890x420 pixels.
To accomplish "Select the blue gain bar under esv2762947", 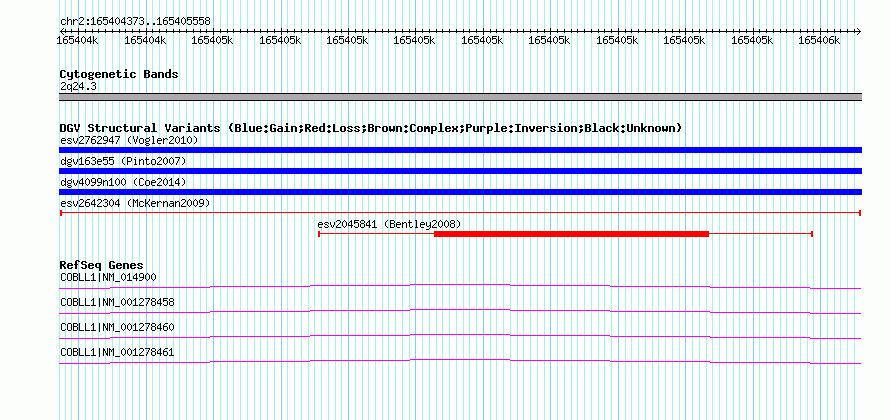I will [460, 150].
